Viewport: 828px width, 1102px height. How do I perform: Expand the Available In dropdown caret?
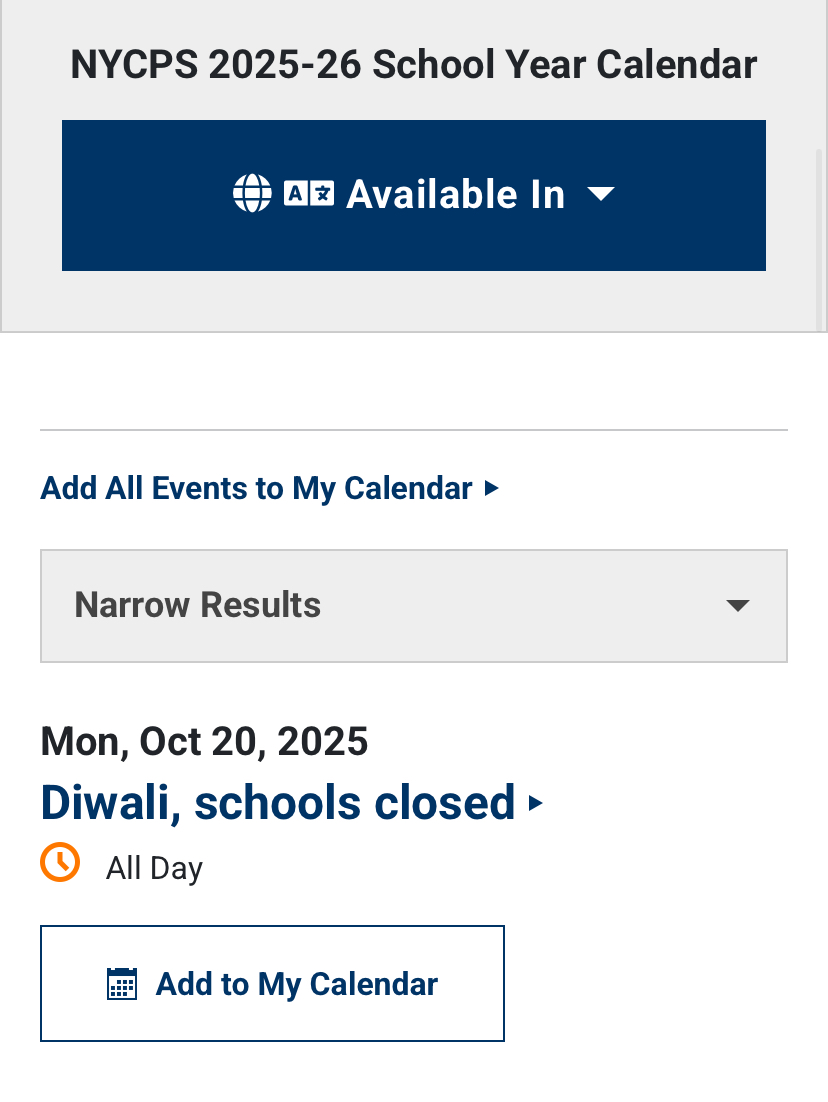point(600,194)
